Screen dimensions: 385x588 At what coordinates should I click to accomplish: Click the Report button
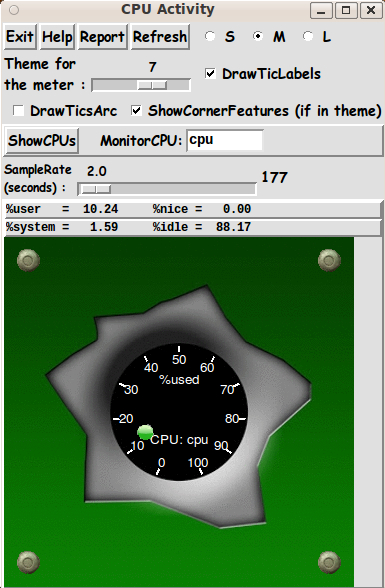click(102, 37)
